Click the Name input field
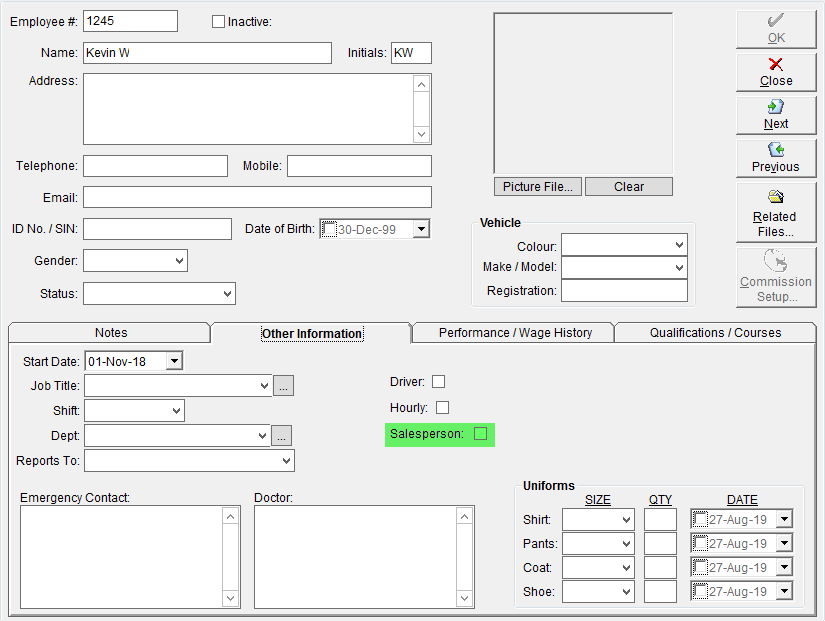 click(207, 53)
